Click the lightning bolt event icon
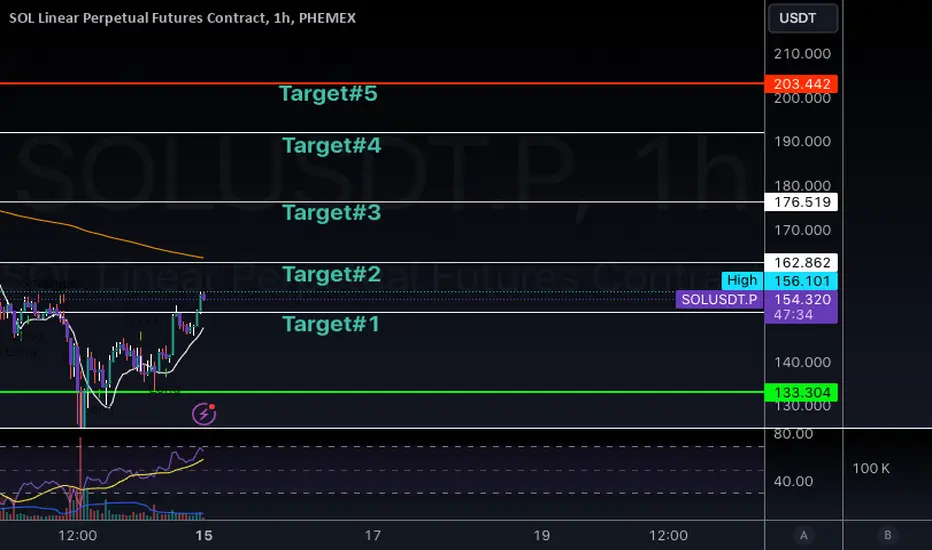932x550 pixels. pyautogui.click(x=204, y=414)
